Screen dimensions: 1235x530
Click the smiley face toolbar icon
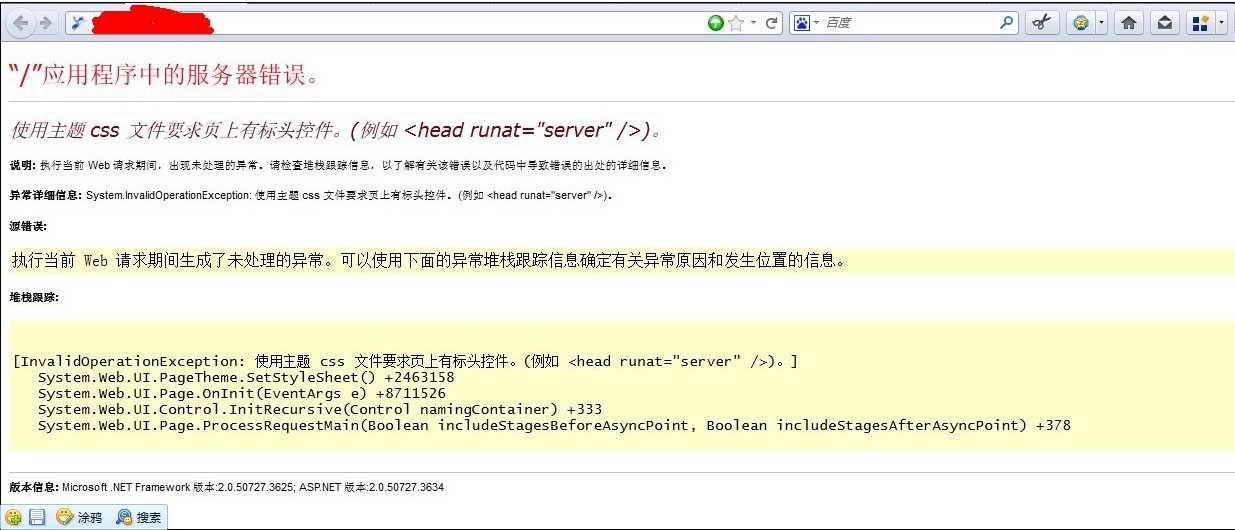(x=1080, y=23)
